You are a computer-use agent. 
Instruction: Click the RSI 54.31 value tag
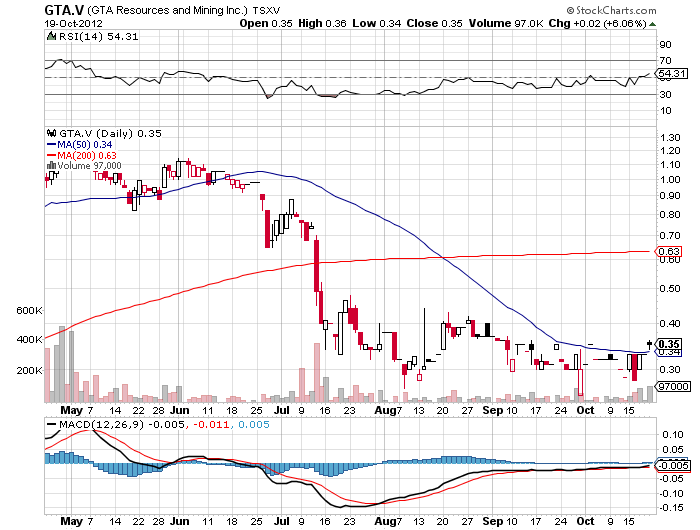pyautogui.click(x=671, y=73)
